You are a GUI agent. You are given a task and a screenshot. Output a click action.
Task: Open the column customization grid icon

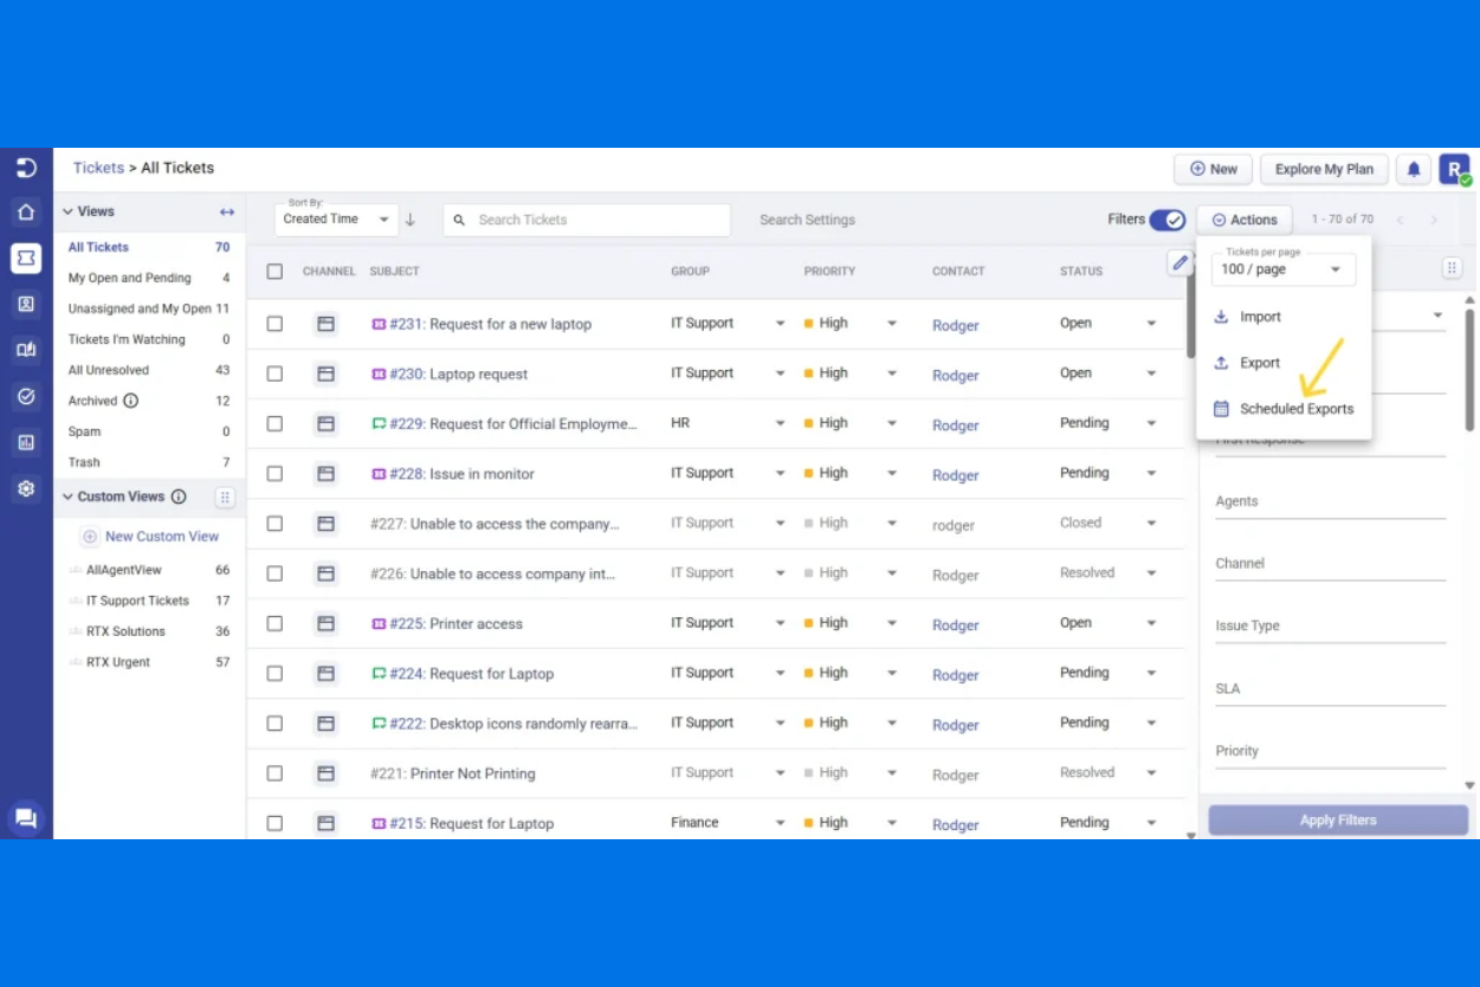1451,267
